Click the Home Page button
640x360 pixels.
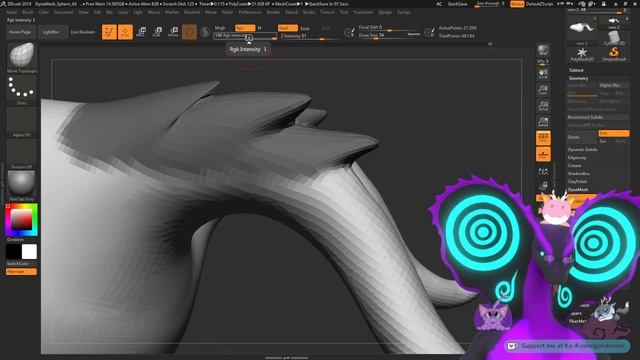20,32
